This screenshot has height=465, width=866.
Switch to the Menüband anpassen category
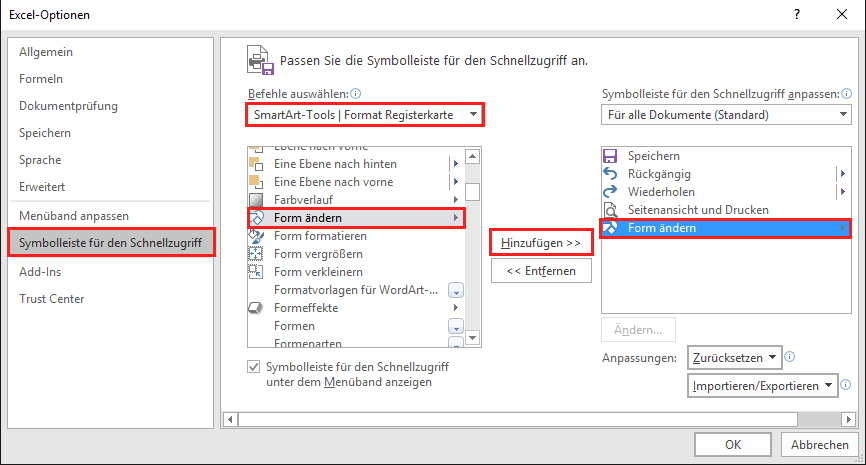(74, 216)
